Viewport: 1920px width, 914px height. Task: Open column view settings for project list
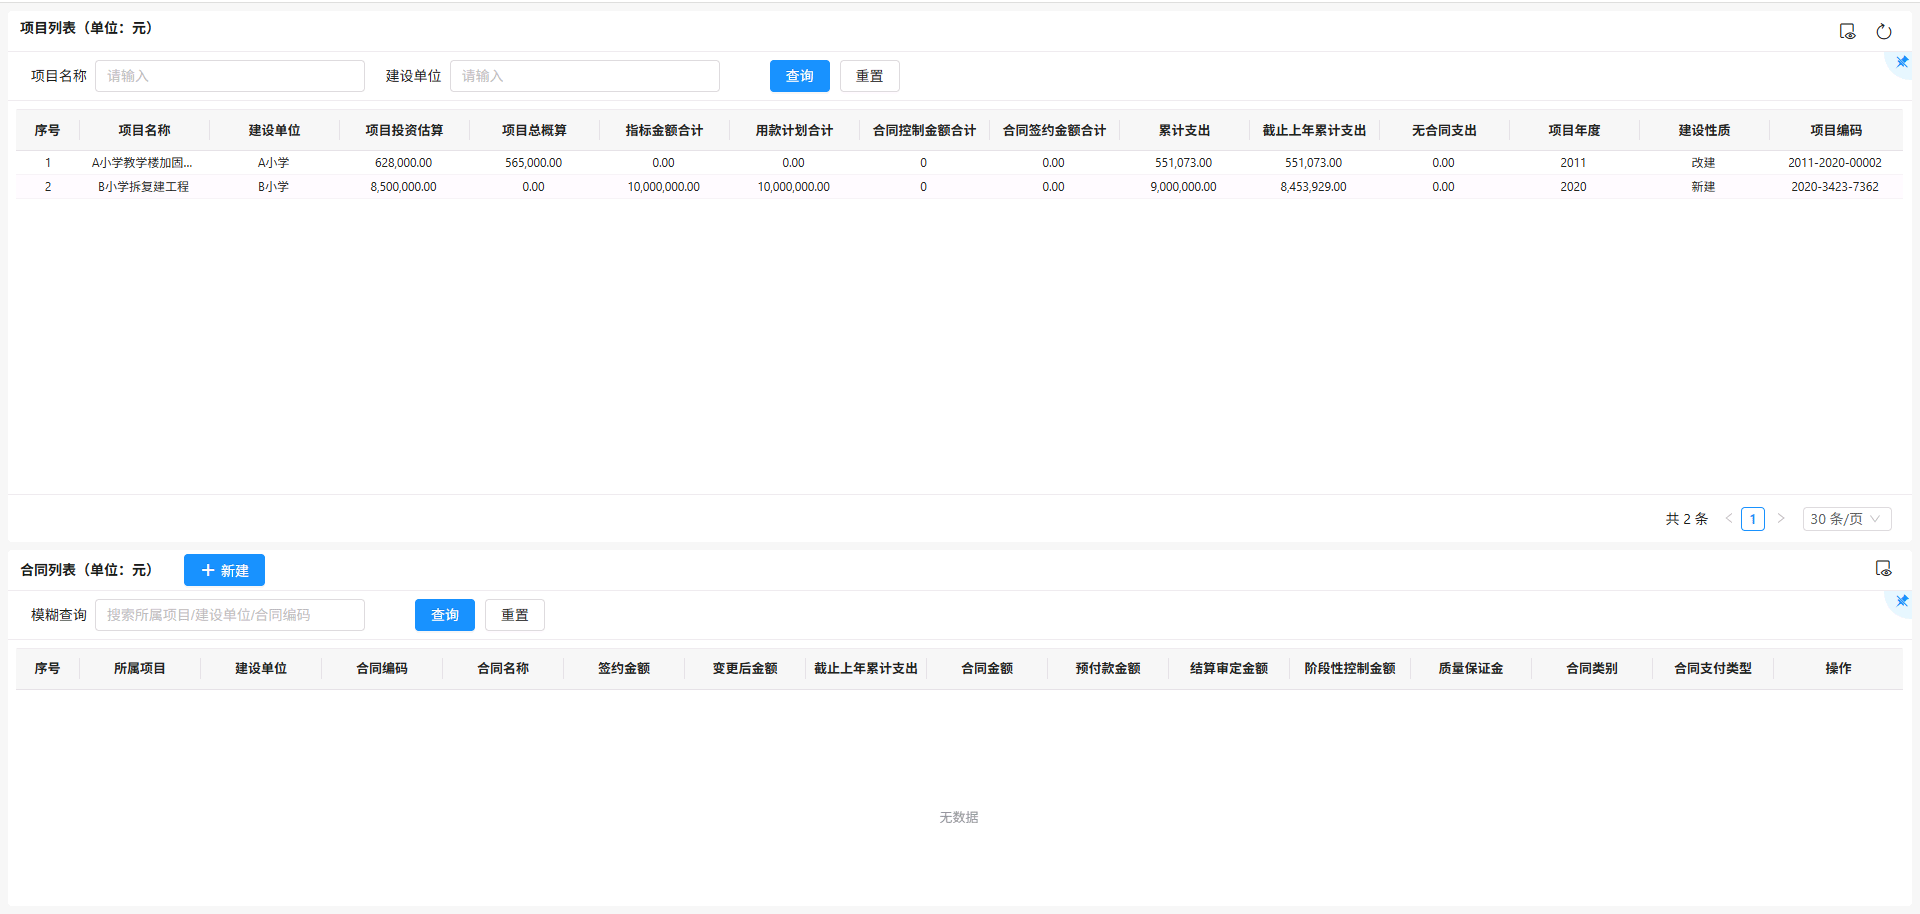pyautogui.click(x=1847, y=32)
